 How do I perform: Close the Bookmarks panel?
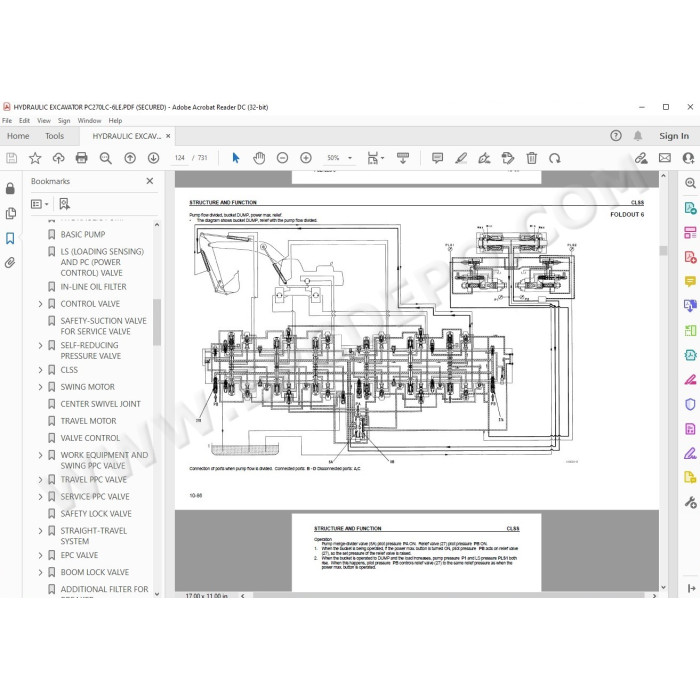150,181
